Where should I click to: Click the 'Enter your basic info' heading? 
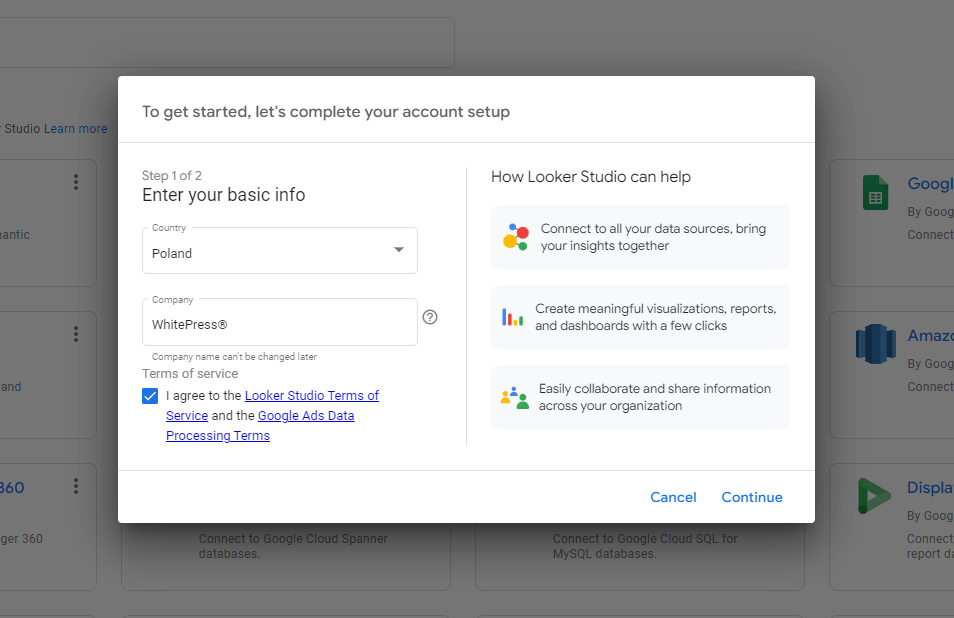[x=223, y=195]
